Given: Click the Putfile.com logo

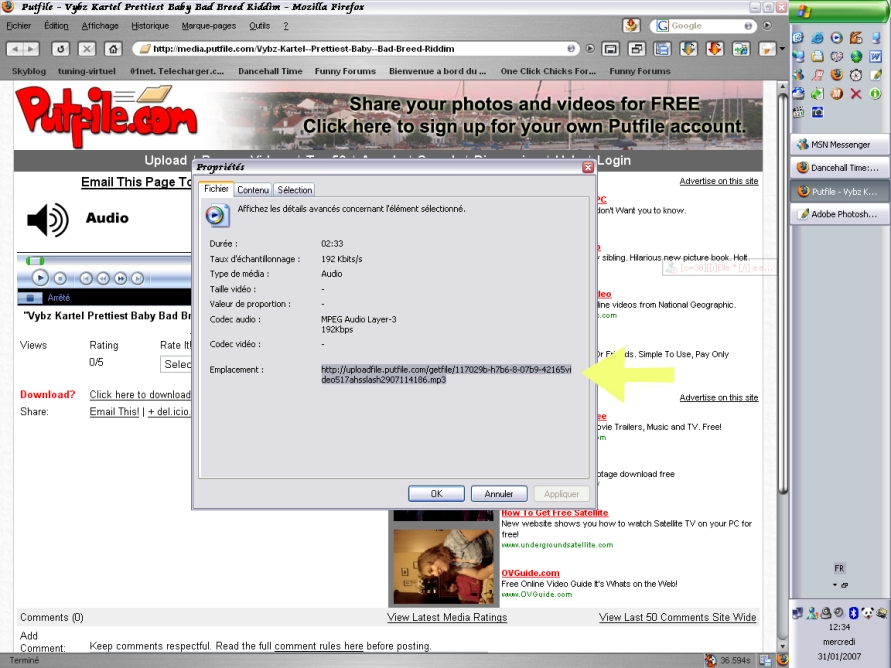Looking at the screenshot, I should (106, 115).
